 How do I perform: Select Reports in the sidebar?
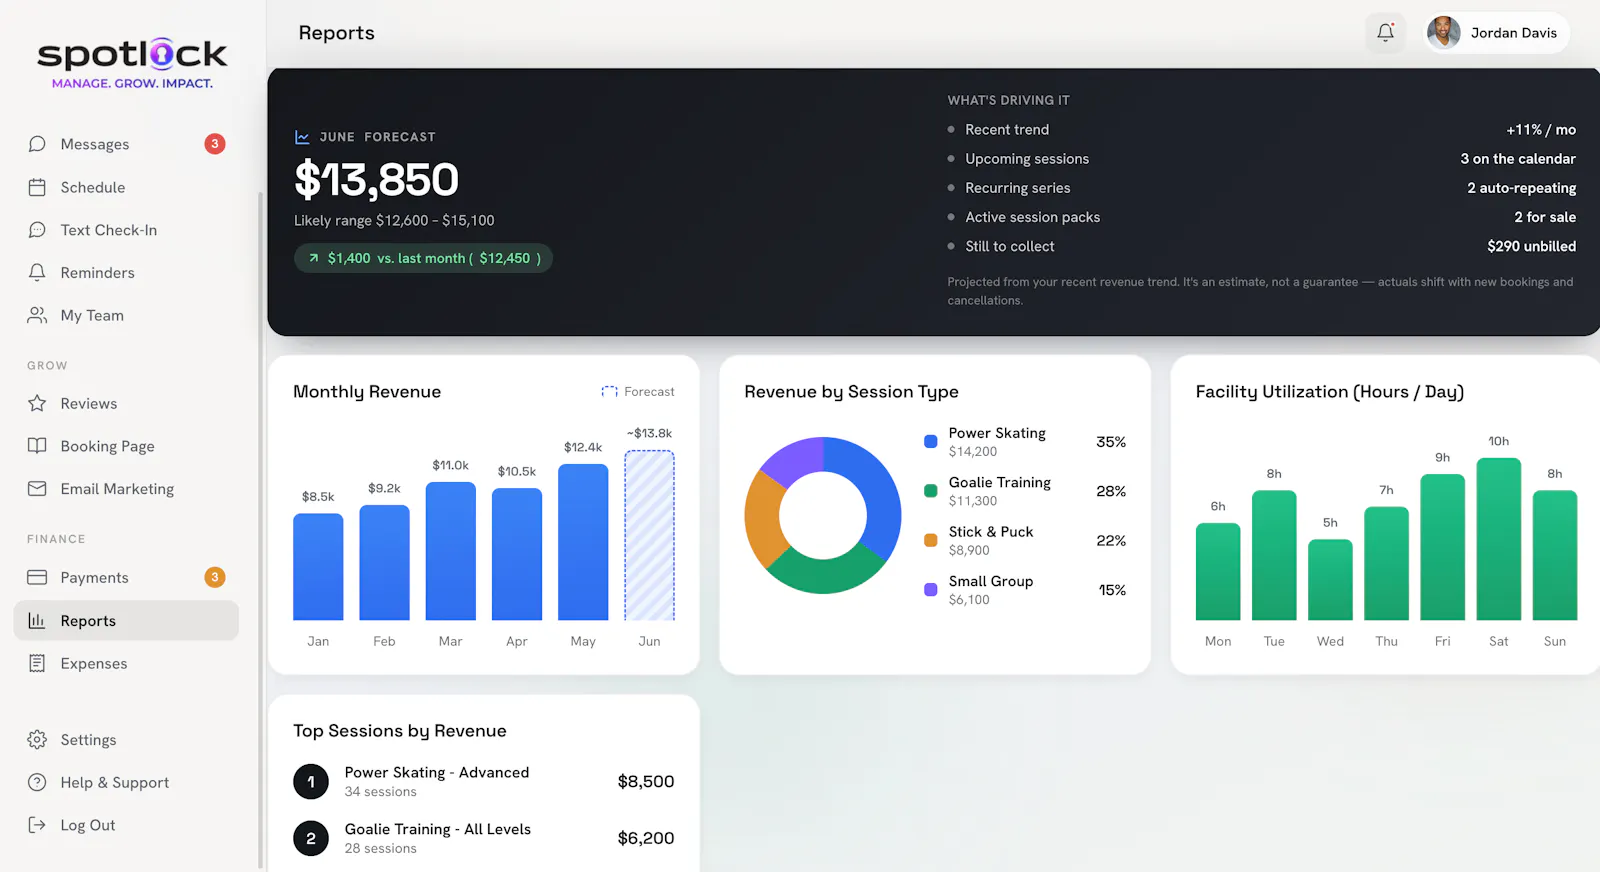[x=126, y=620]
